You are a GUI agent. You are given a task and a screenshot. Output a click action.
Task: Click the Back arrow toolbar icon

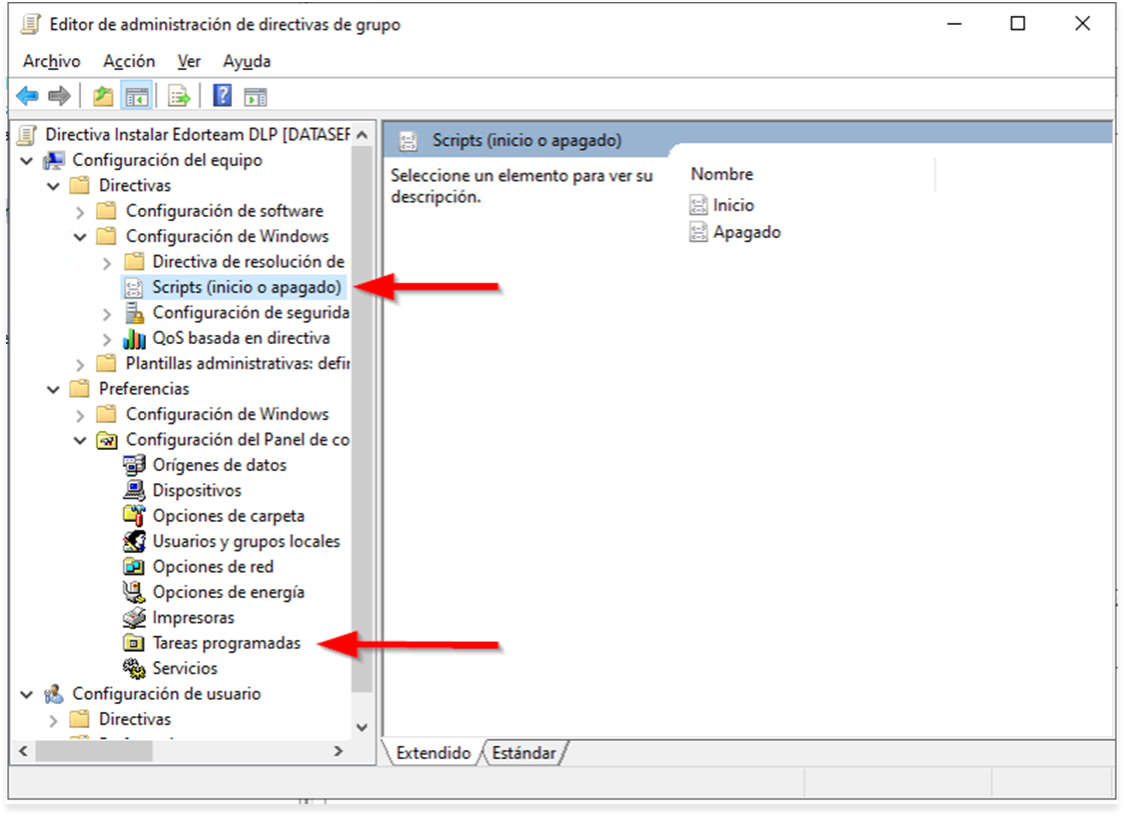27,95
